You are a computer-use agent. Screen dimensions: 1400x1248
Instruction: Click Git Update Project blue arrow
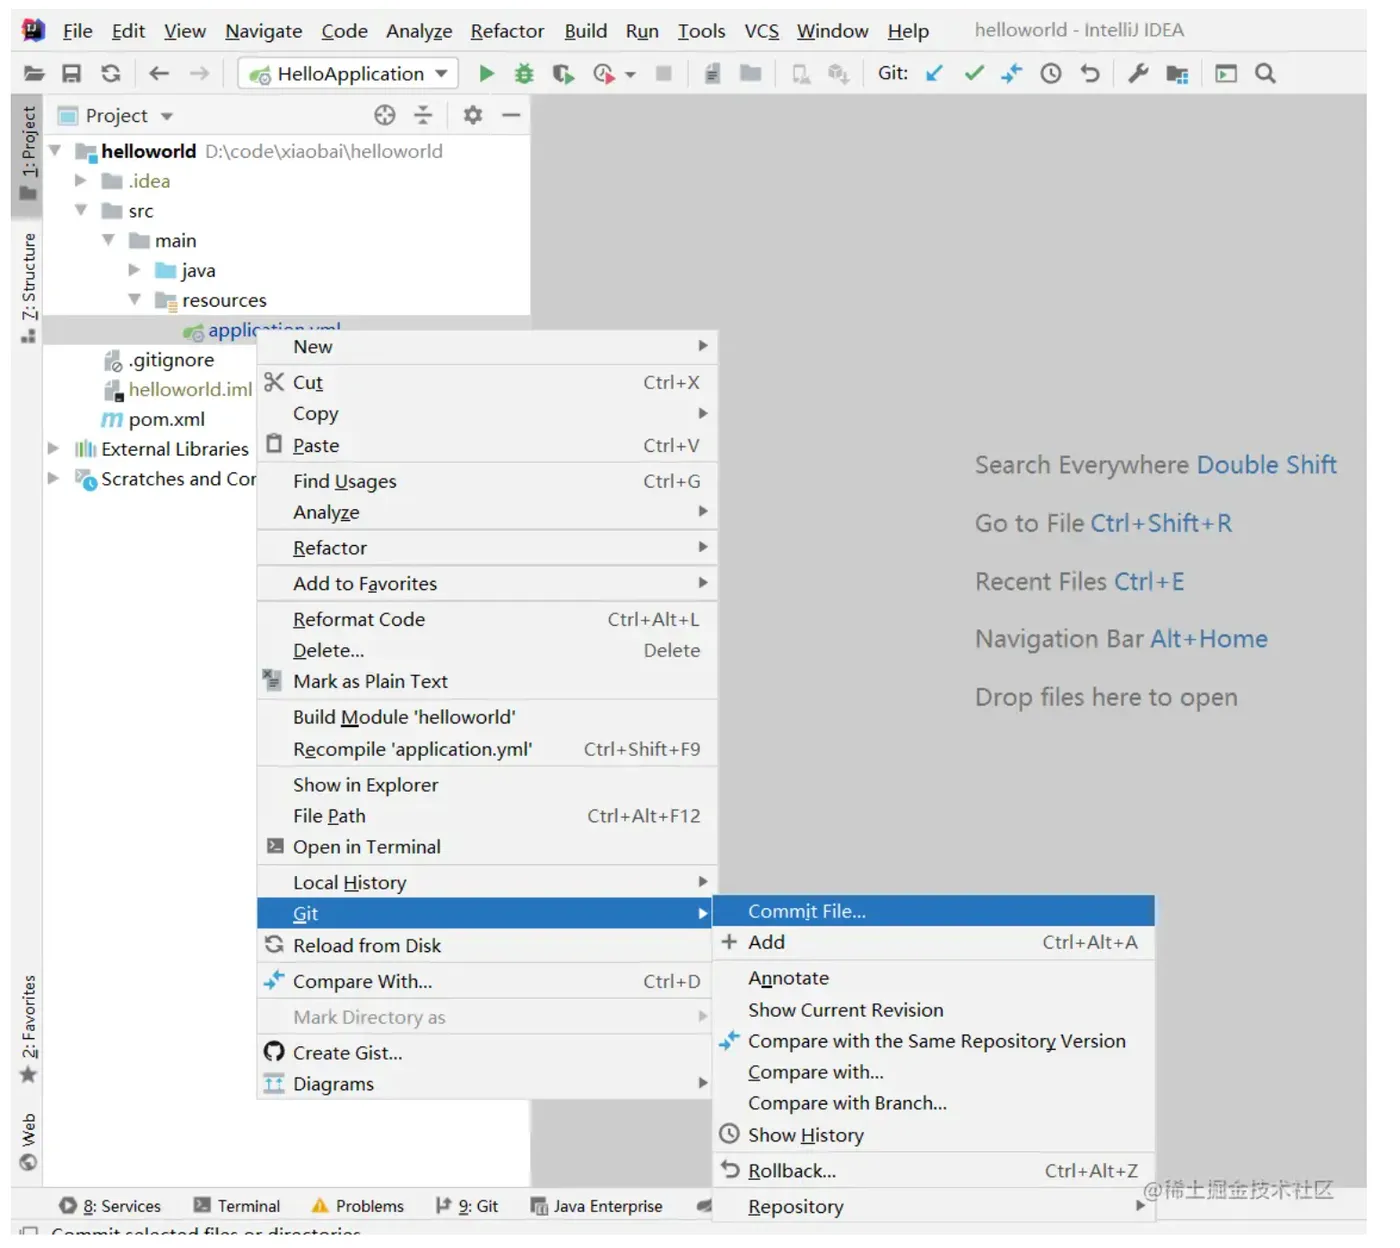pyautogui.click(x=934, y=74)
